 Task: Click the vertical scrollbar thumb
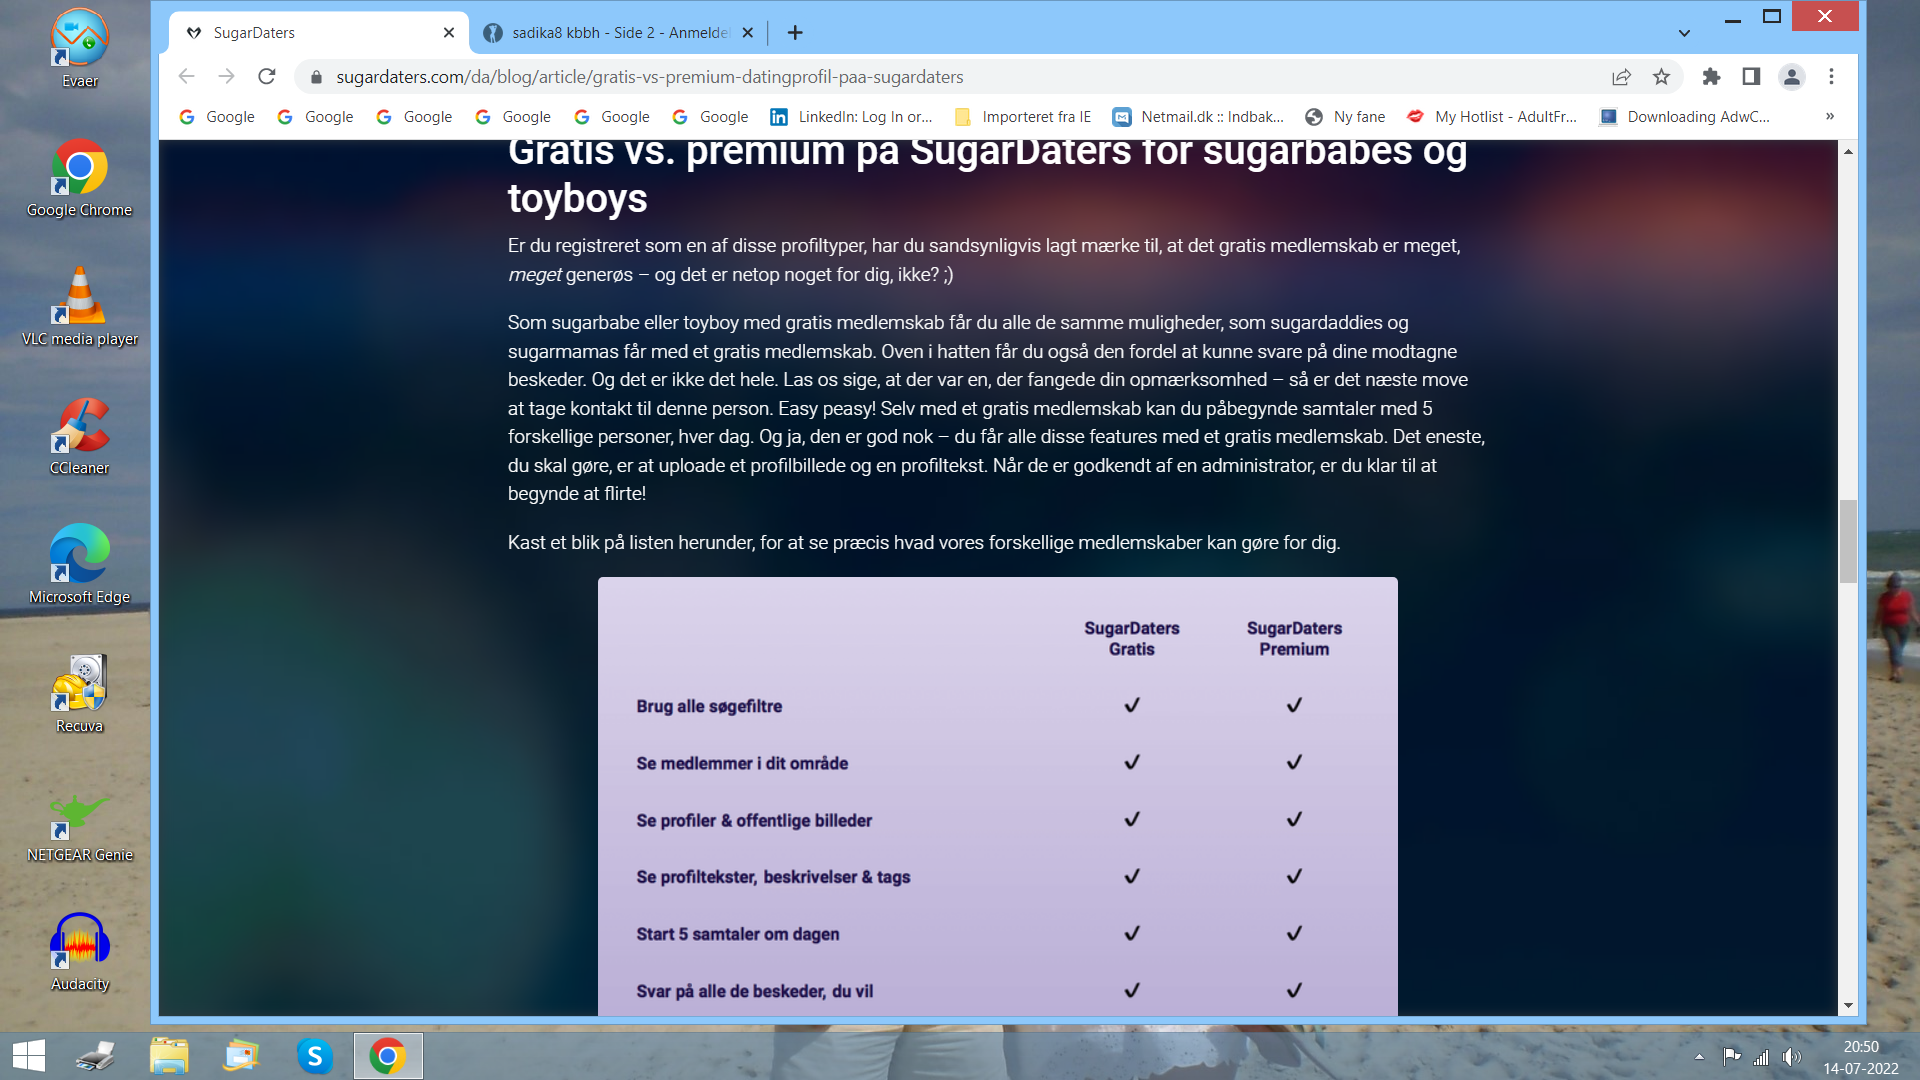click(x=1848, y=540)
